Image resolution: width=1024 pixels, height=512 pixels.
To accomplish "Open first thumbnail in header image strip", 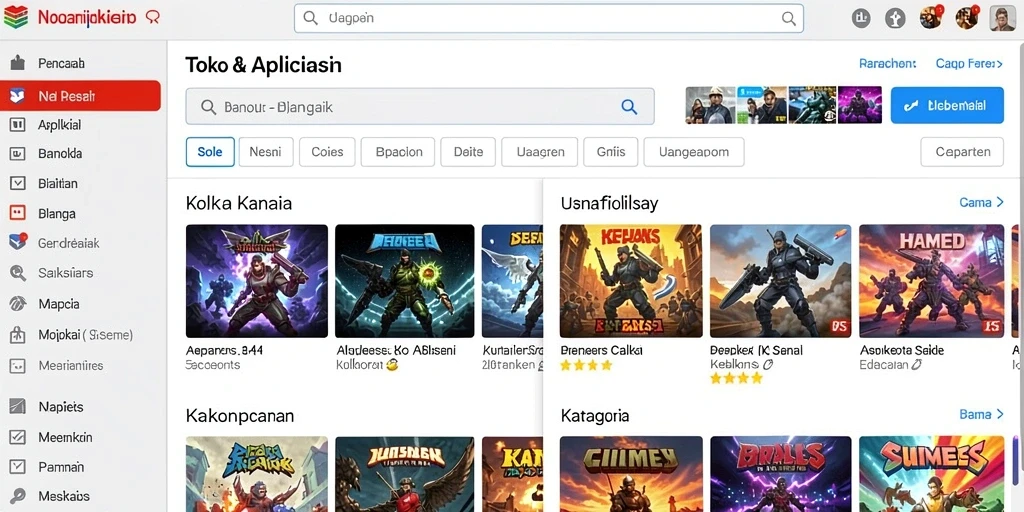I will [x=711, y=105].
